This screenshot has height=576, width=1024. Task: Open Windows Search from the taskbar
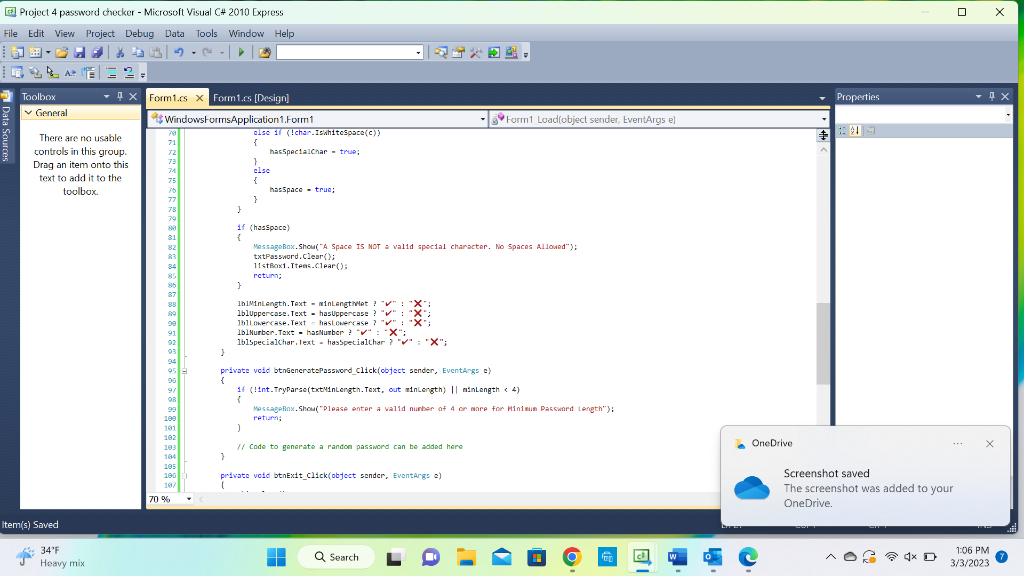tap(335, 556)
